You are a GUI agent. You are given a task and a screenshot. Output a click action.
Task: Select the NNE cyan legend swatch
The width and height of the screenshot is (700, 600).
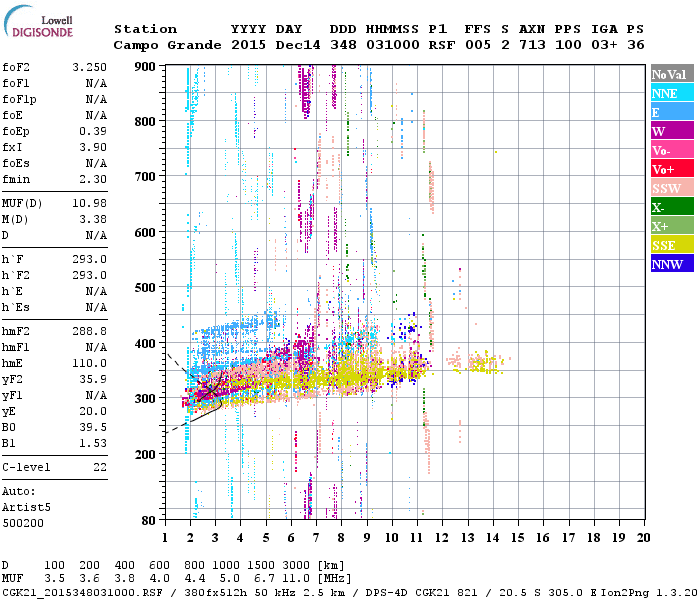point(672,93)
